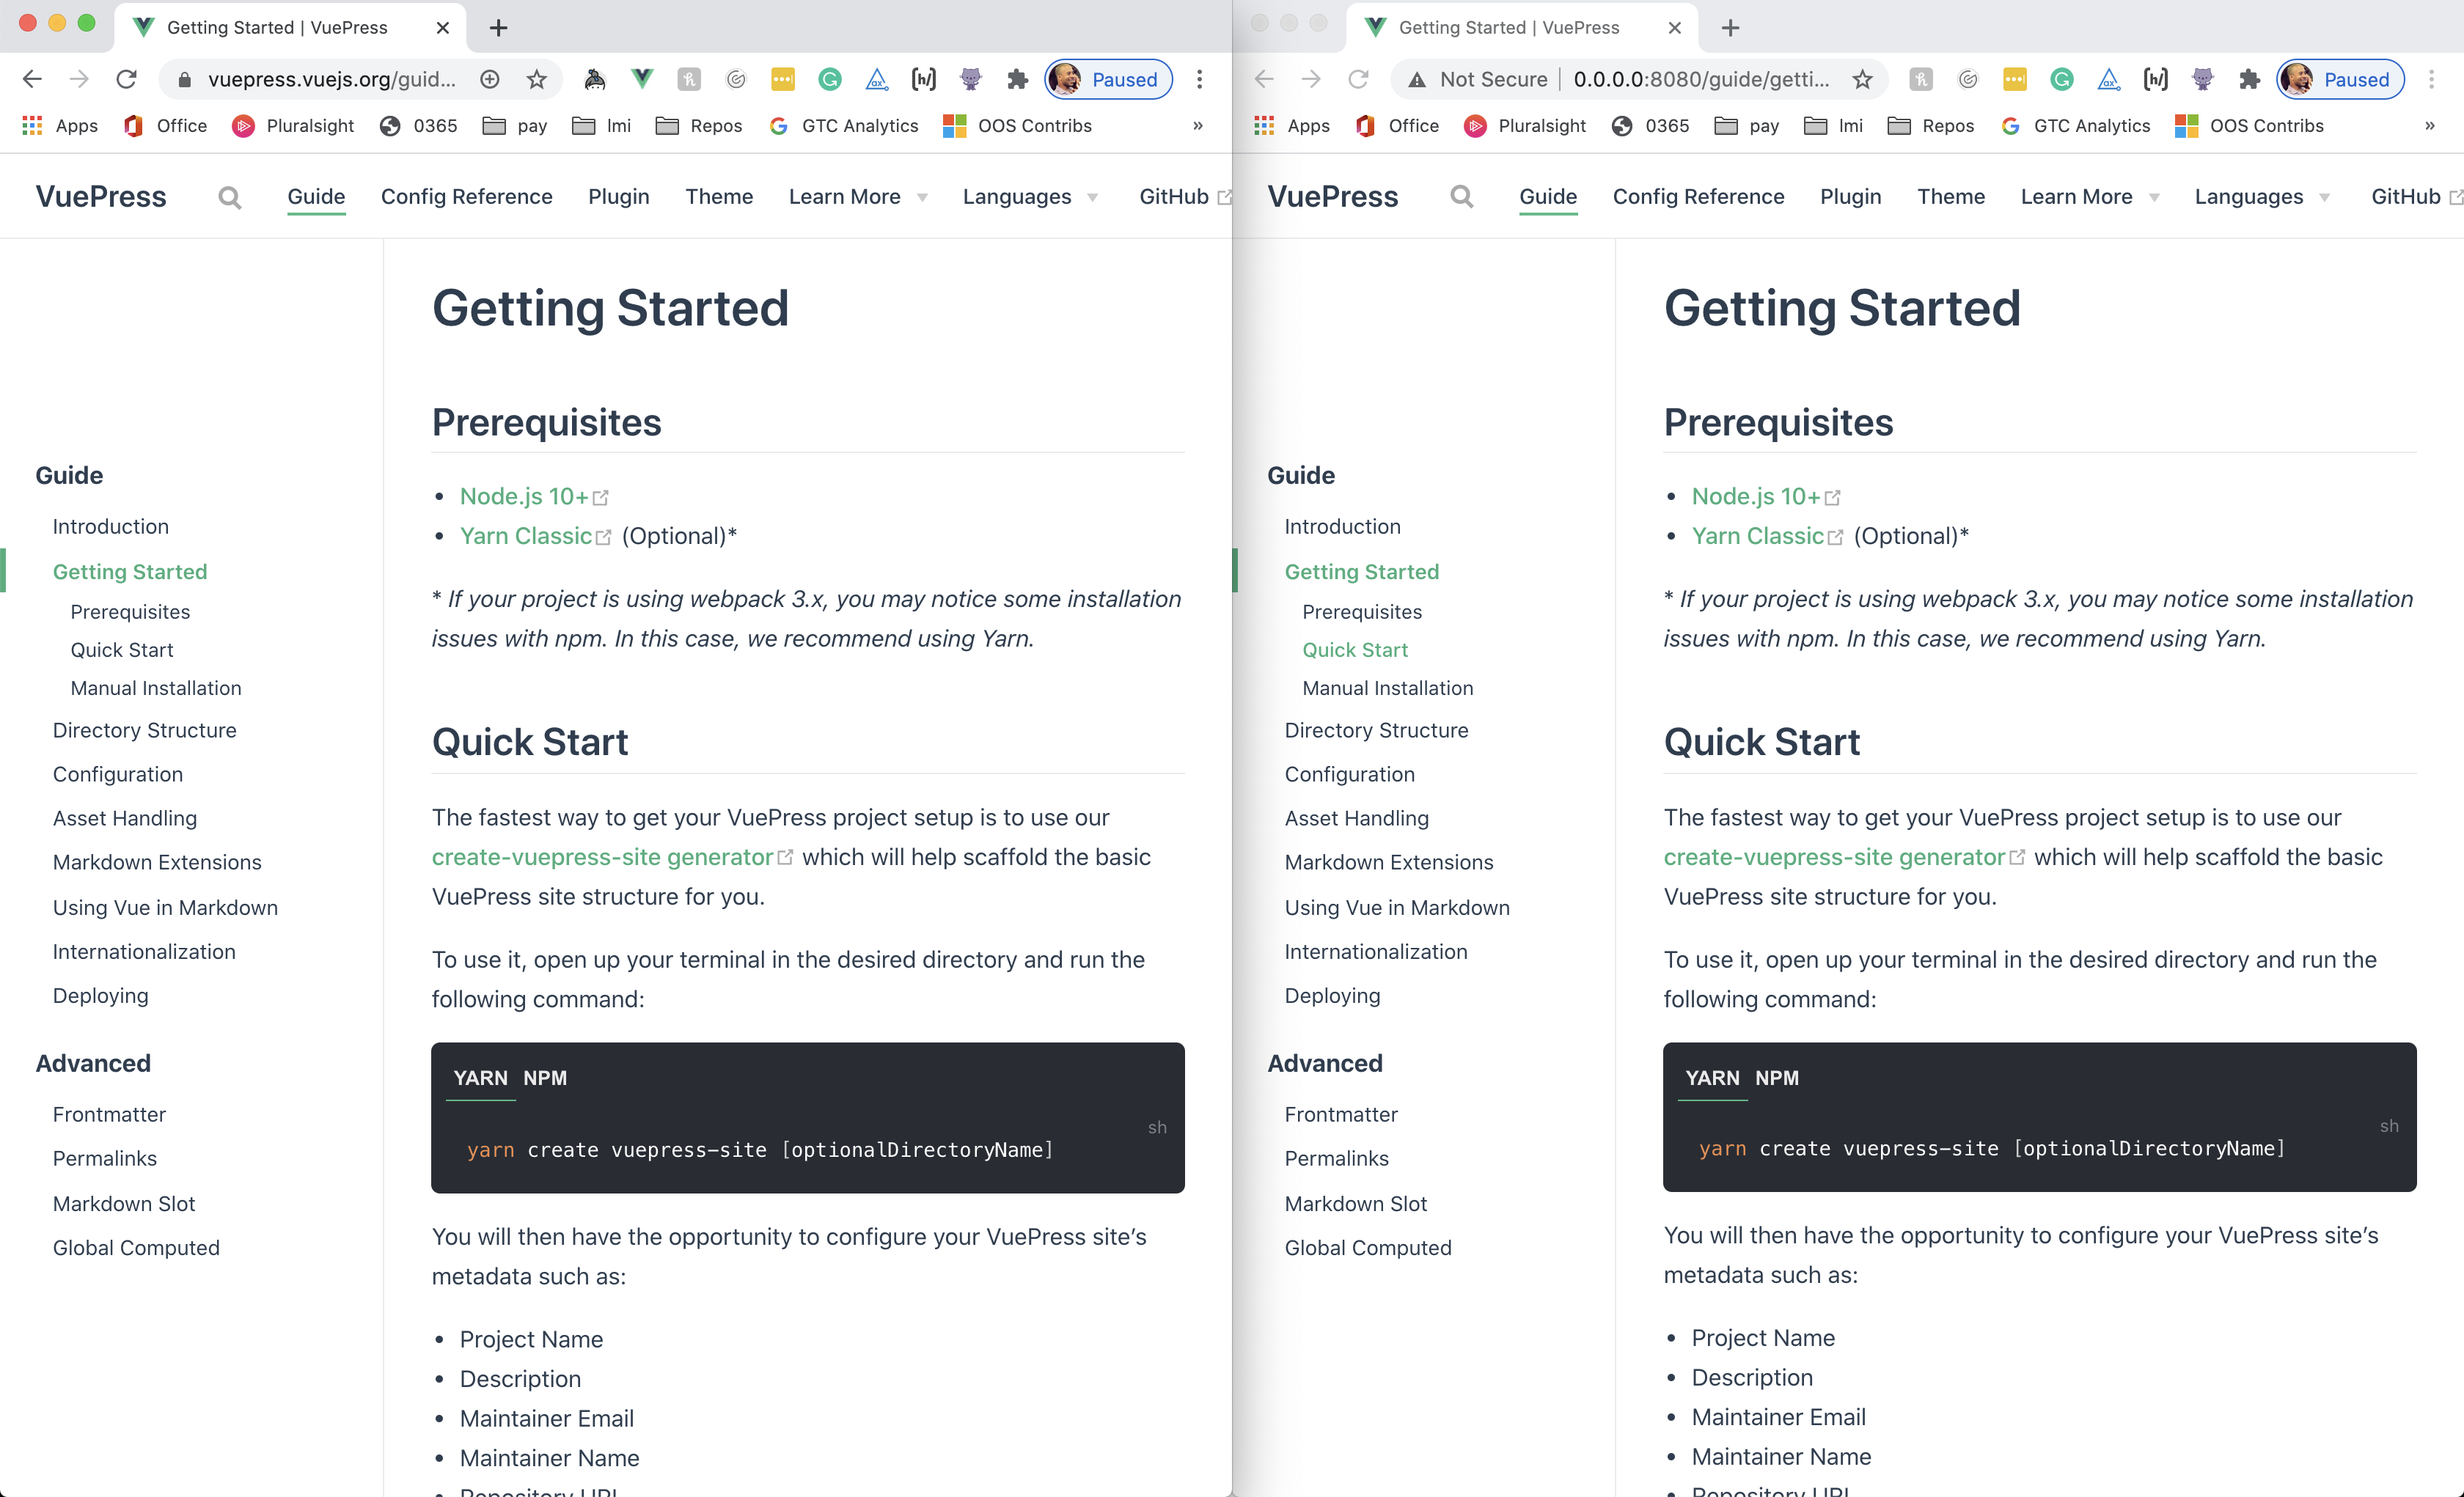The image size is (2464, 1497).
Task: Bookmark the page with star in right window
Action: coord(1862,79)
